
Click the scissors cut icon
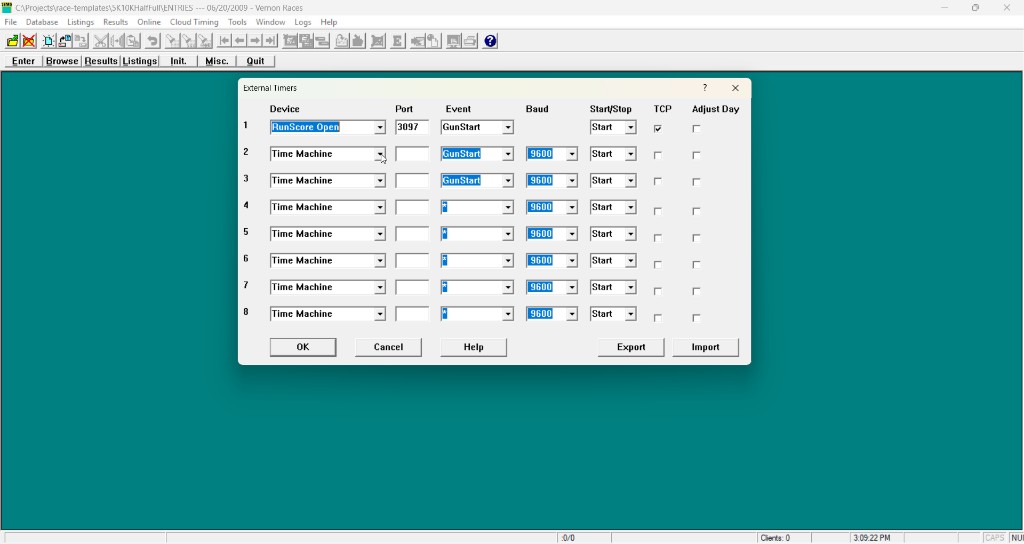(x=101, y=41)
